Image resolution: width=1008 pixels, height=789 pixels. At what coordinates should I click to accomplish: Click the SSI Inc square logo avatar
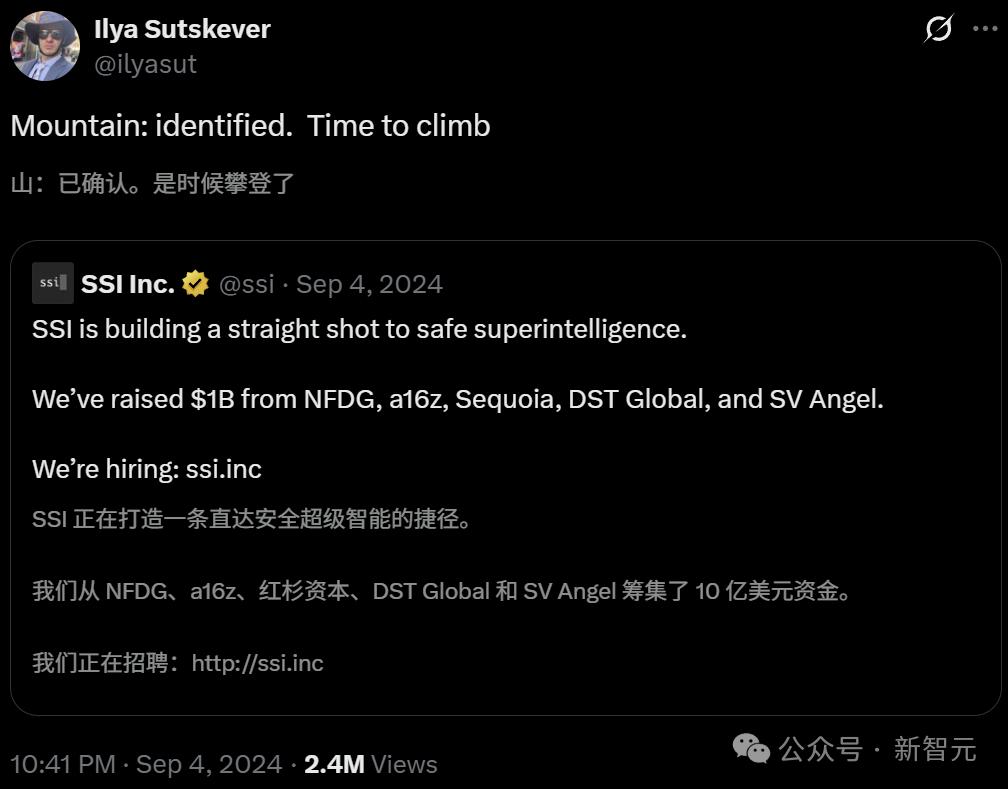point(53,282)
